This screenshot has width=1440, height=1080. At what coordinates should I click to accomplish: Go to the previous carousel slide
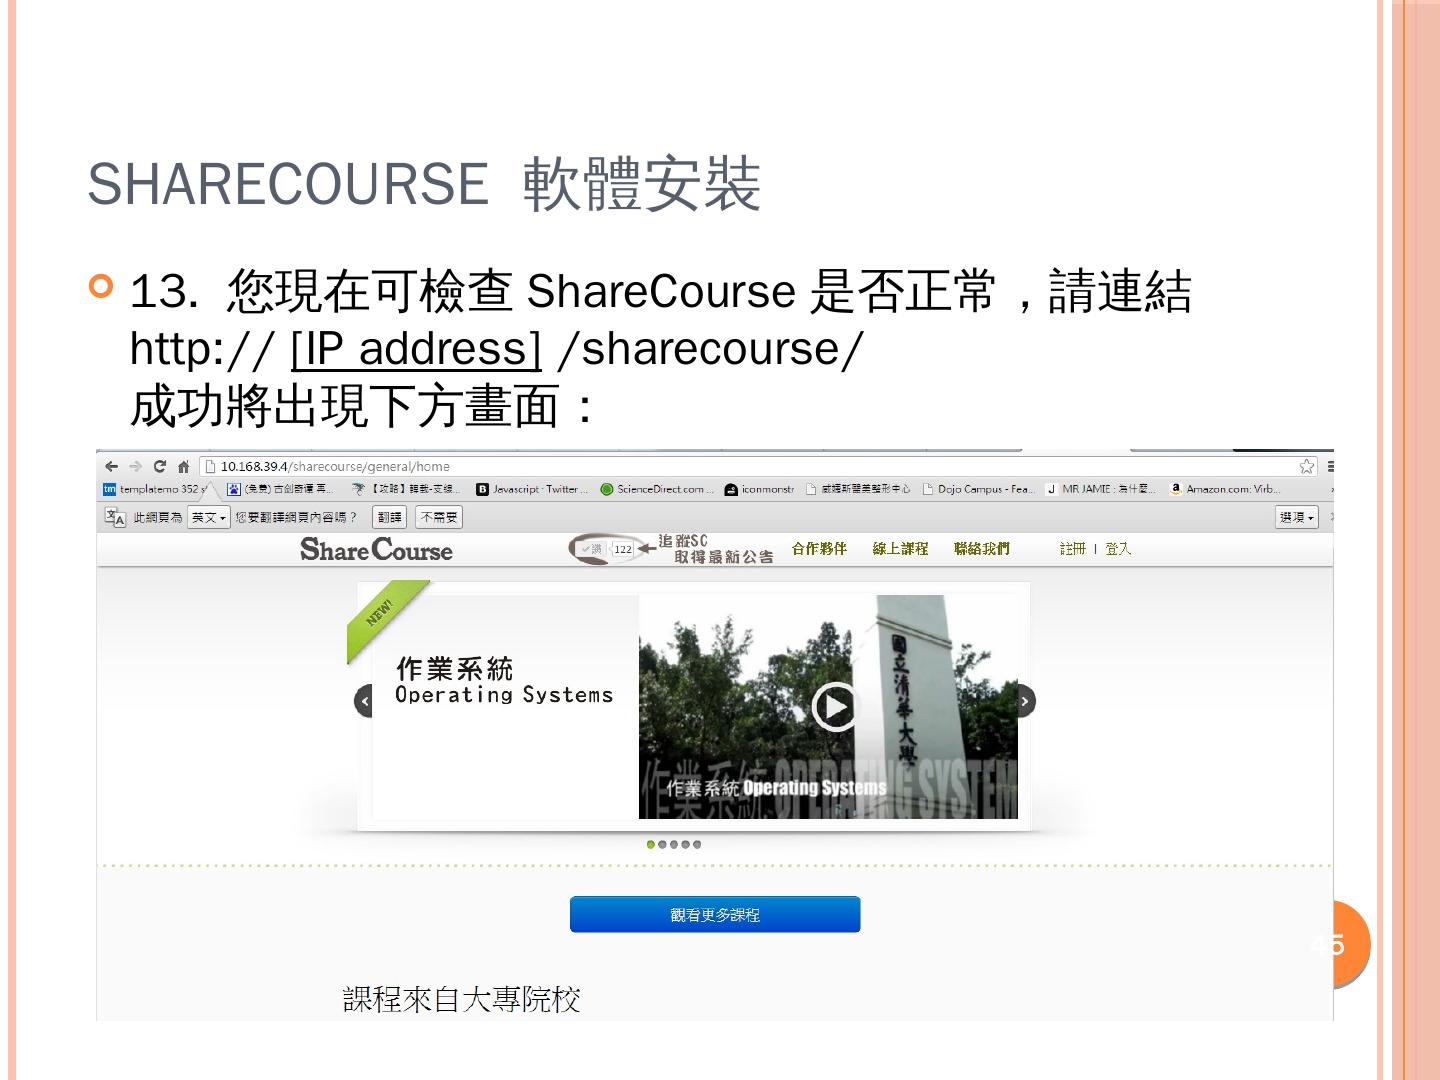[x=364, y=701]
